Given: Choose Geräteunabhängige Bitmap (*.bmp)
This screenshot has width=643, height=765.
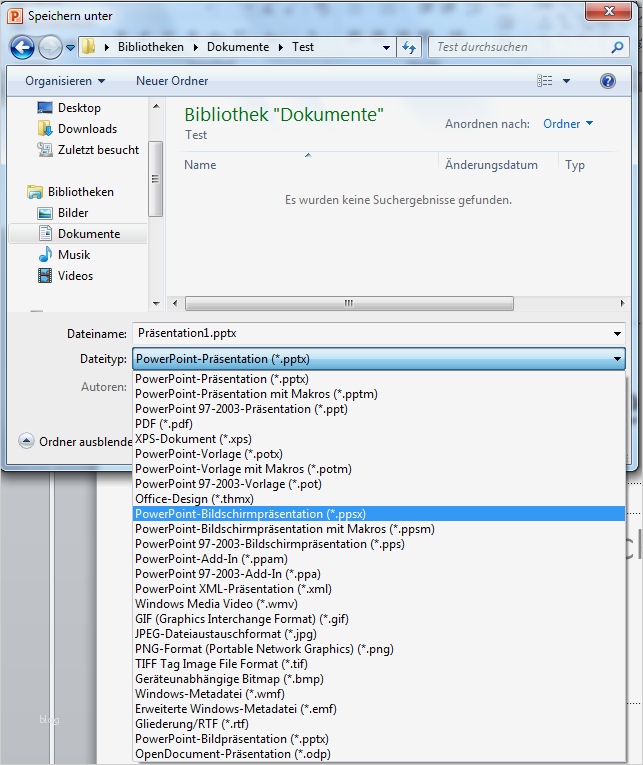Looking at the screenshot, I should pos(379,679).
